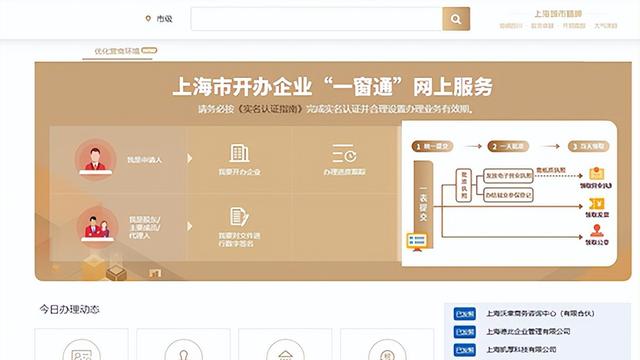Click the building icon for 我要开办企业
Viewport: 640px width, 360px height.
239,153
